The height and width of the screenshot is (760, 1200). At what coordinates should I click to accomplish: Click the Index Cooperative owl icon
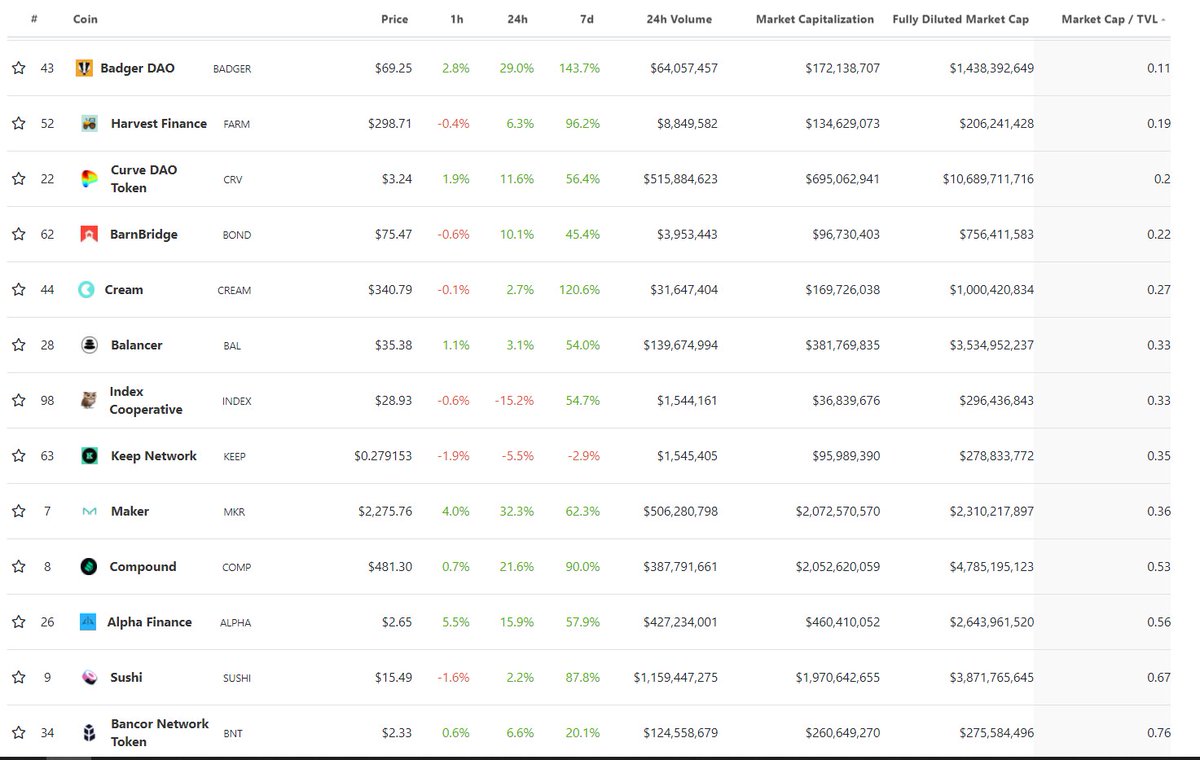(89, 400)
